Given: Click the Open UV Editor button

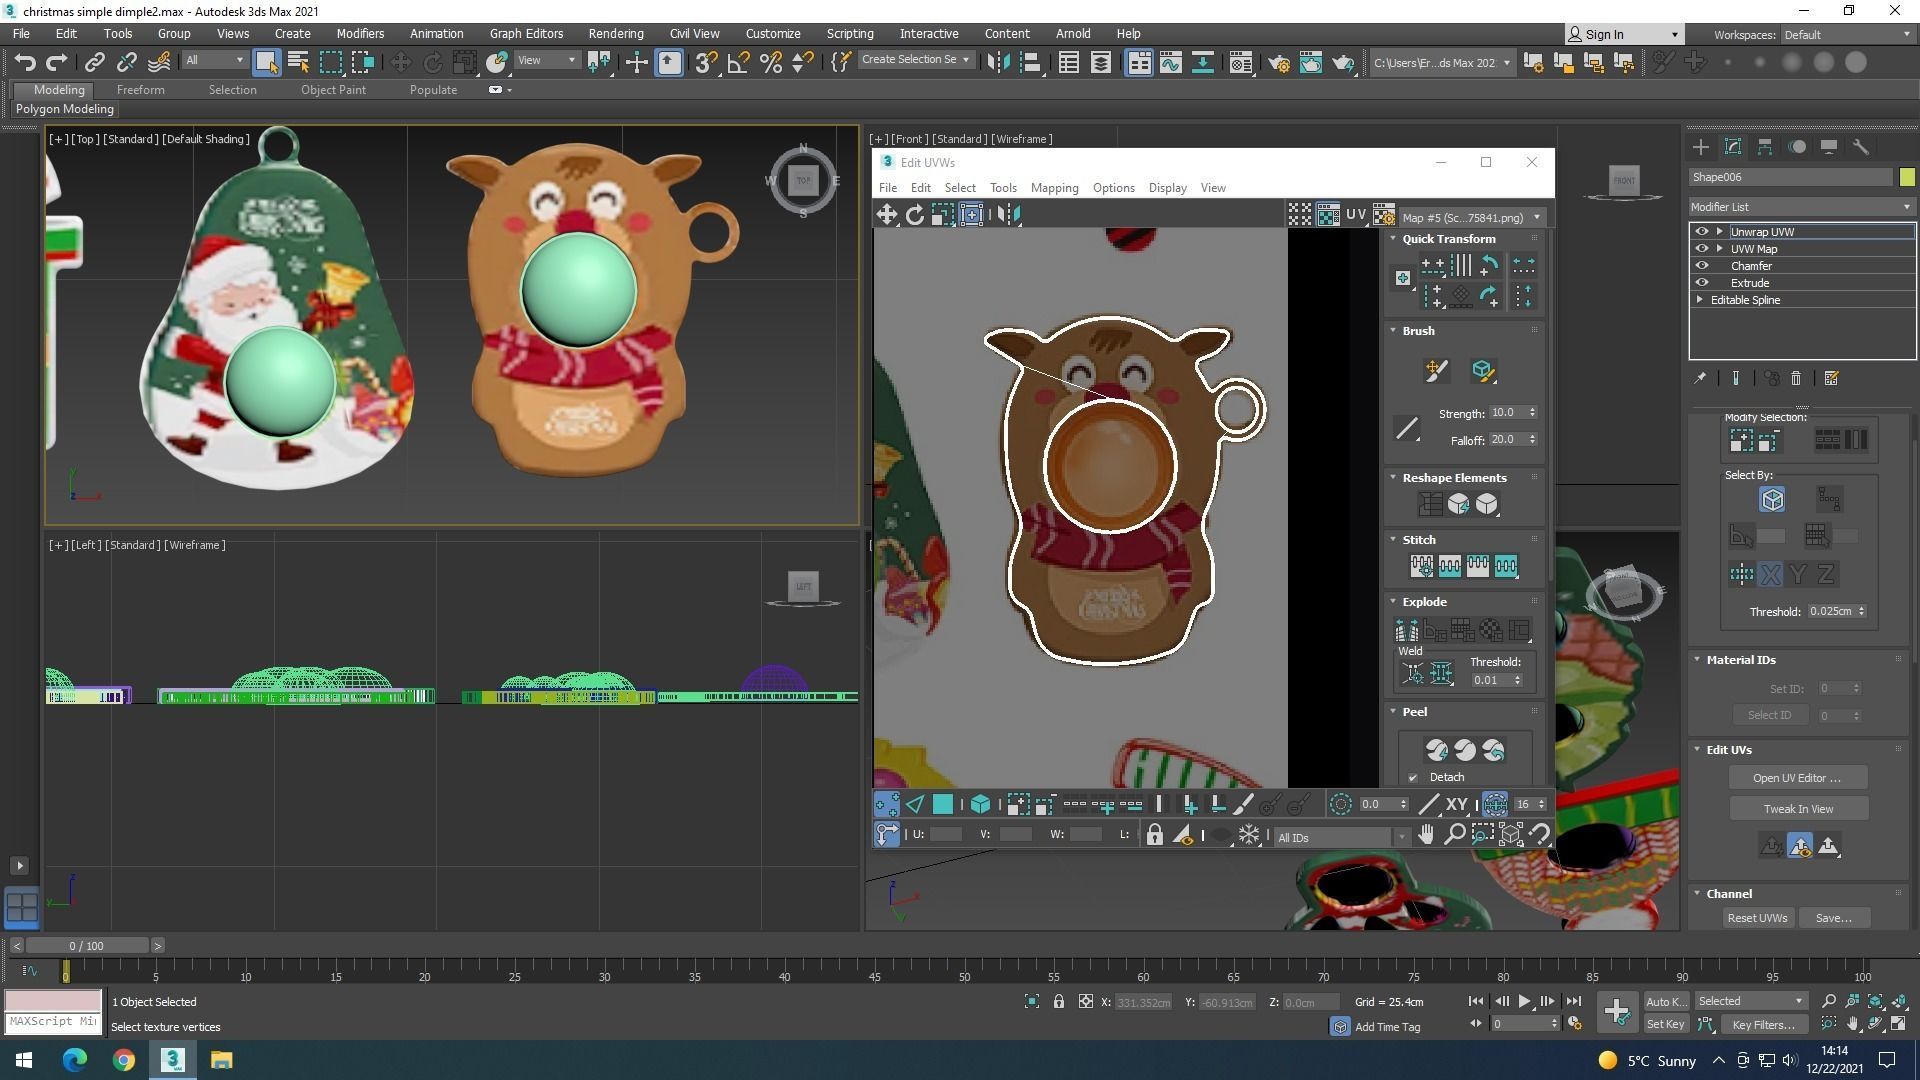Looking at the screenshot, I should [x=1798, y=778].
